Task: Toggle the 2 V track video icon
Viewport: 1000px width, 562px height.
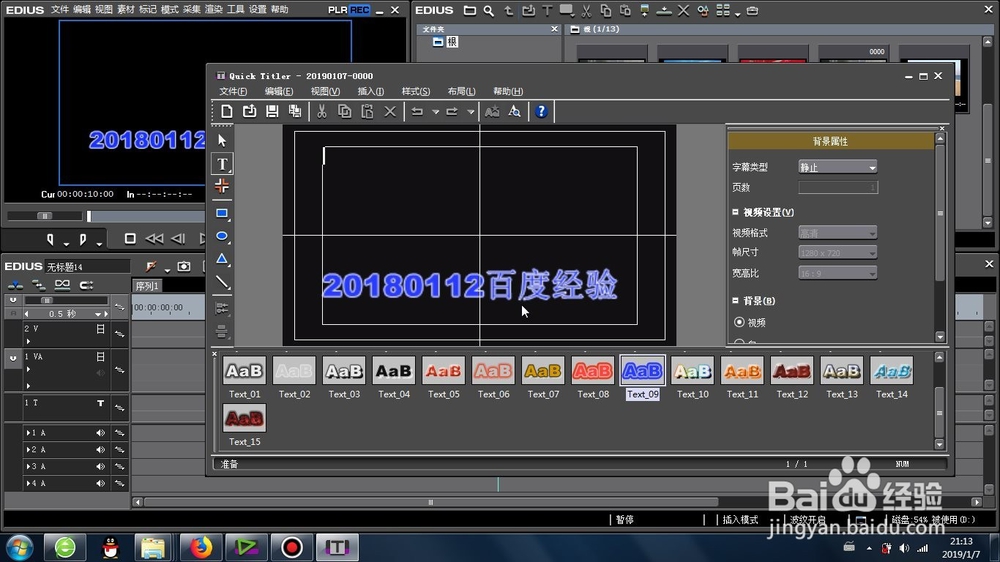Action: click(100, 329)
